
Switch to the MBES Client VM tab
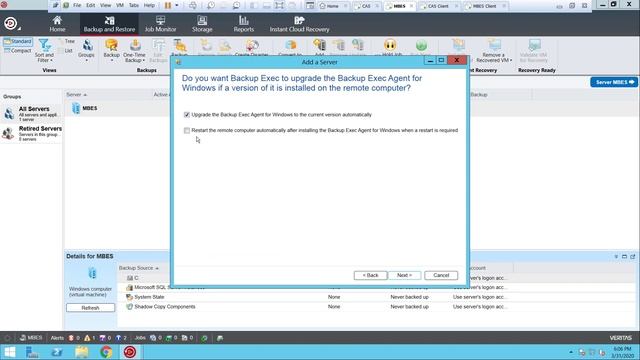pyautogui.click(x=484, y=6)
